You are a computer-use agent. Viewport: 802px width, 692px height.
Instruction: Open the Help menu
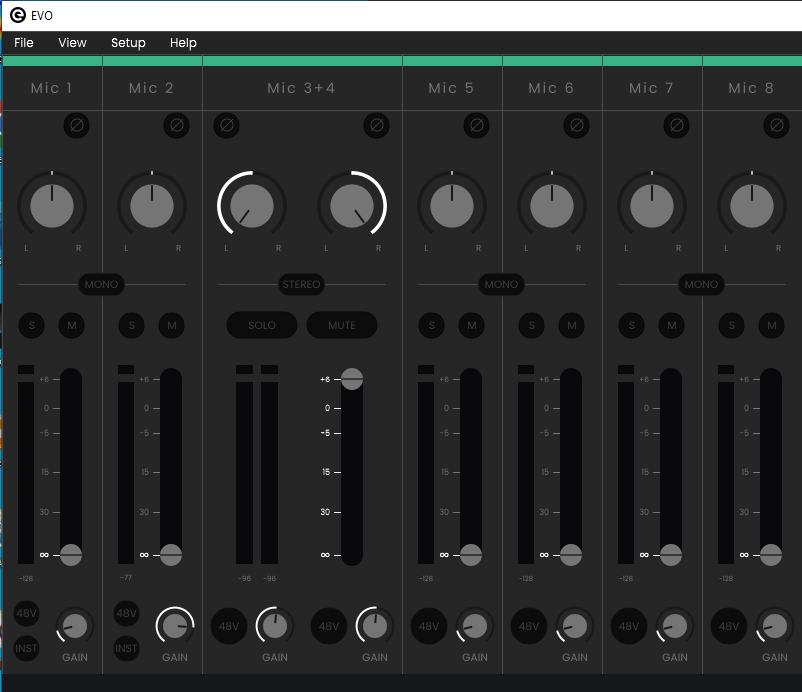(x=183, y=43)
